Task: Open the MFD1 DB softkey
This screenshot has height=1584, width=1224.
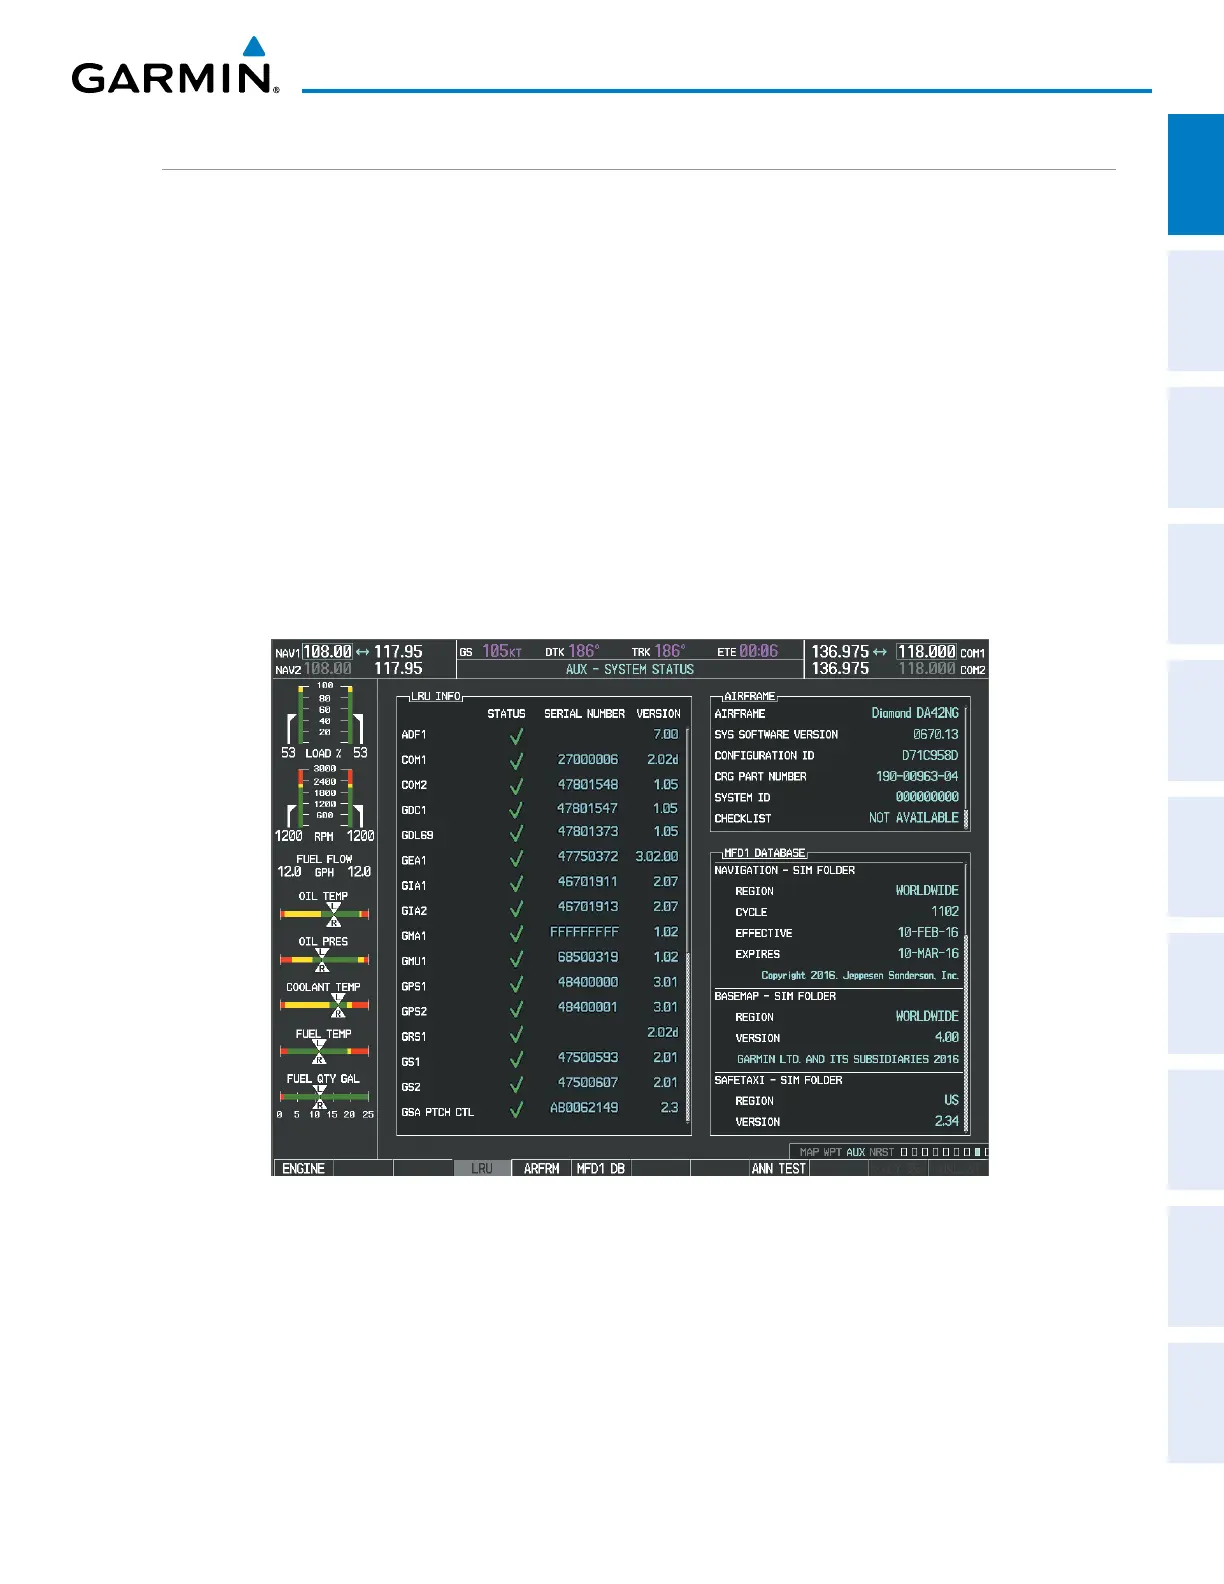Action: click(x=601, y=1168)
